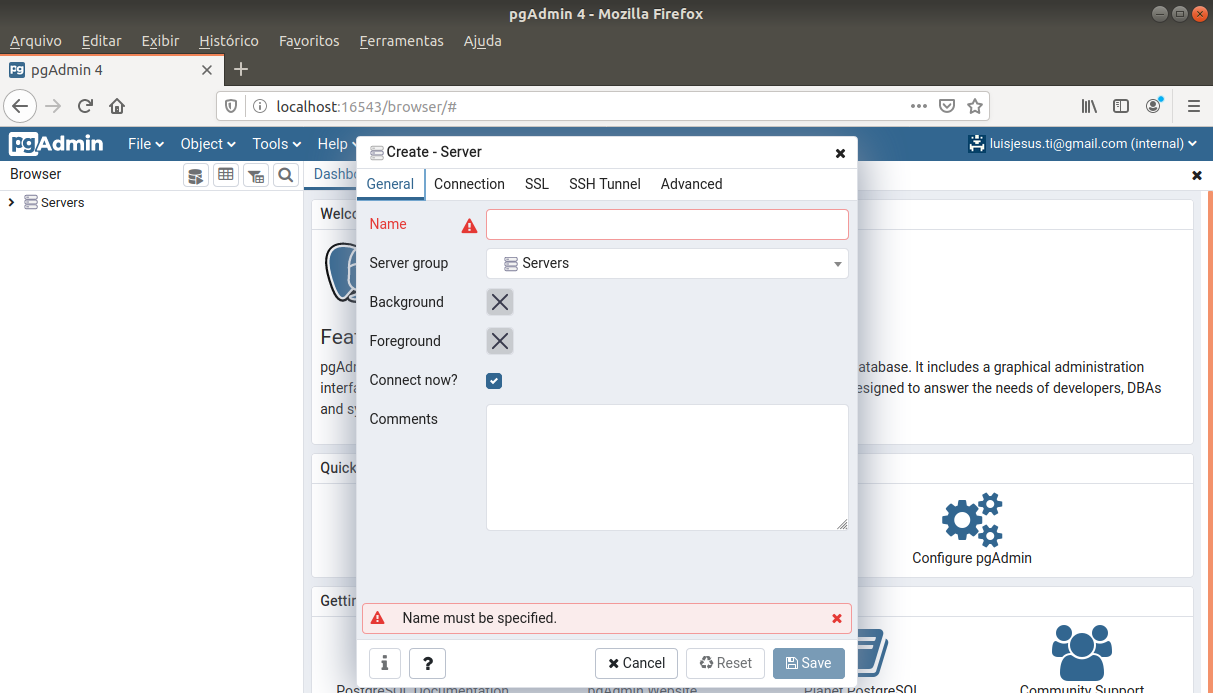Open the Server group dropdown
The width and height of the screenshot is (1213, 693).
(667, 263)
